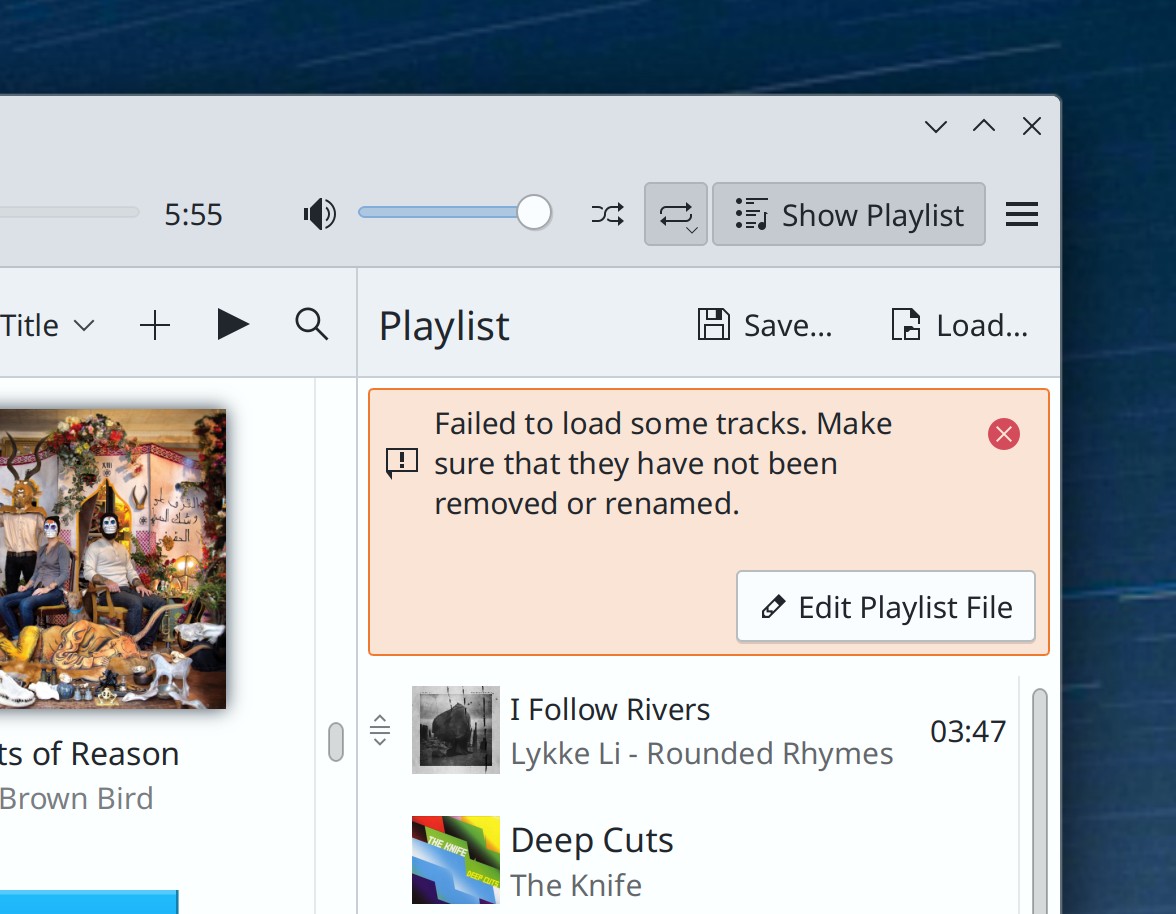
Task: Click the Deep Cuts album thumbnail
Action: point(455,860)
